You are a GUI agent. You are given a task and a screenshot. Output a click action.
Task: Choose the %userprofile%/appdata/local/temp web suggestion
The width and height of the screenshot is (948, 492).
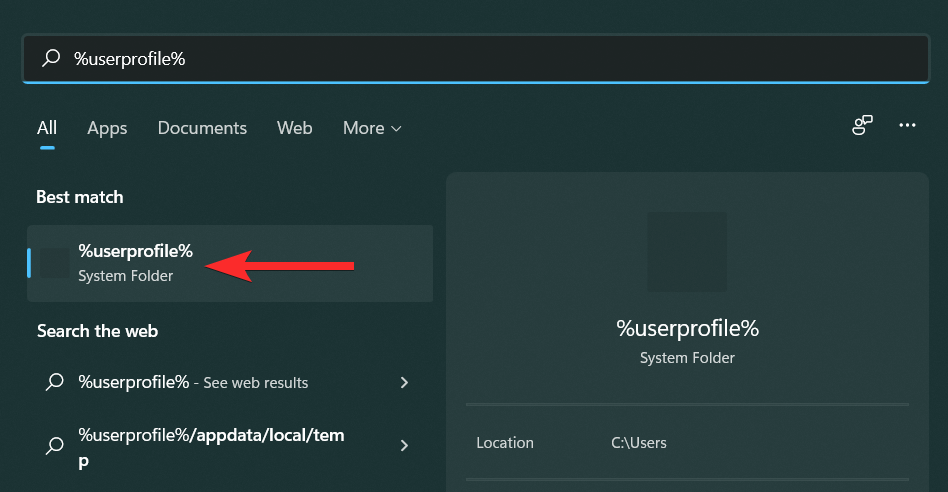[x=210, y=446]
